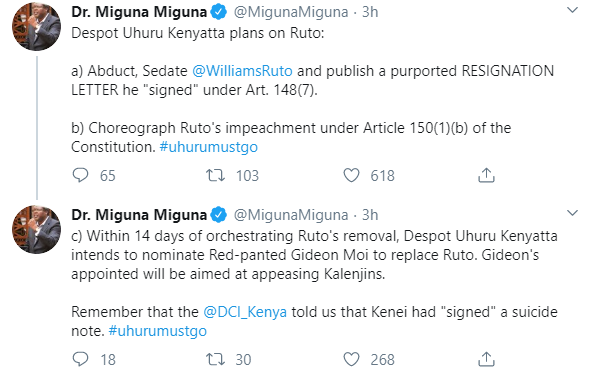
Task: Share the second tweet about Gideon Moi
Action: [x=486, y=359]
